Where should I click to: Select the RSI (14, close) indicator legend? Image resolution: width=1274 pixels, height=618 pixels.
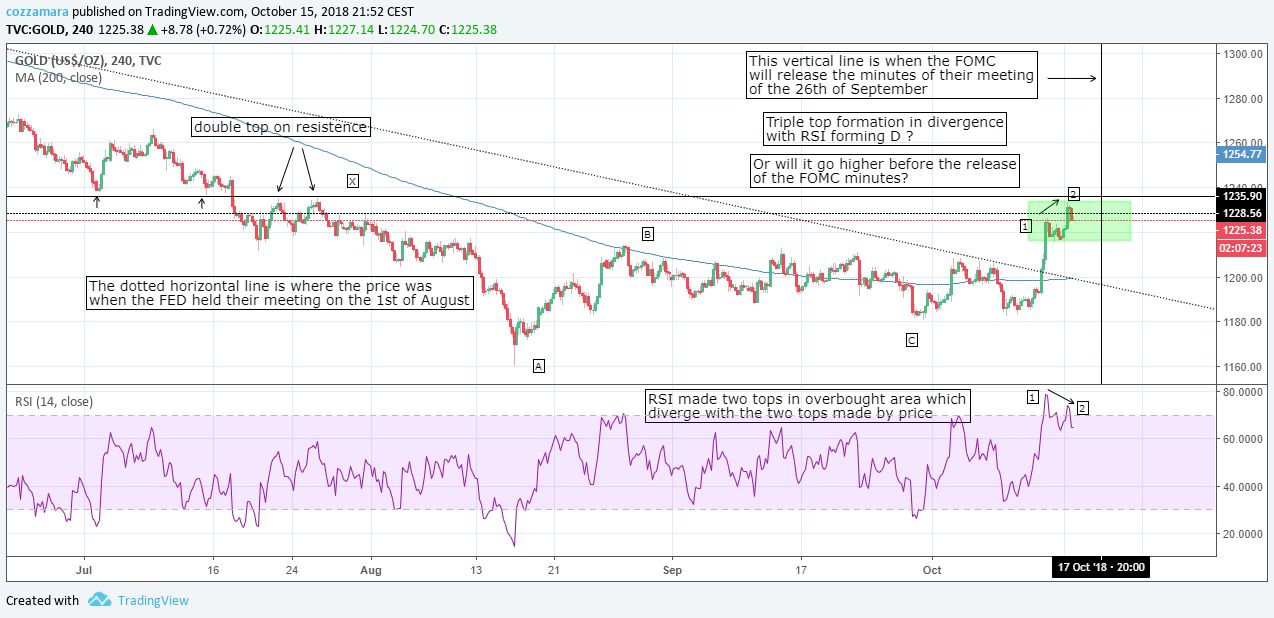pyautogui.click(x=54, y=402)
